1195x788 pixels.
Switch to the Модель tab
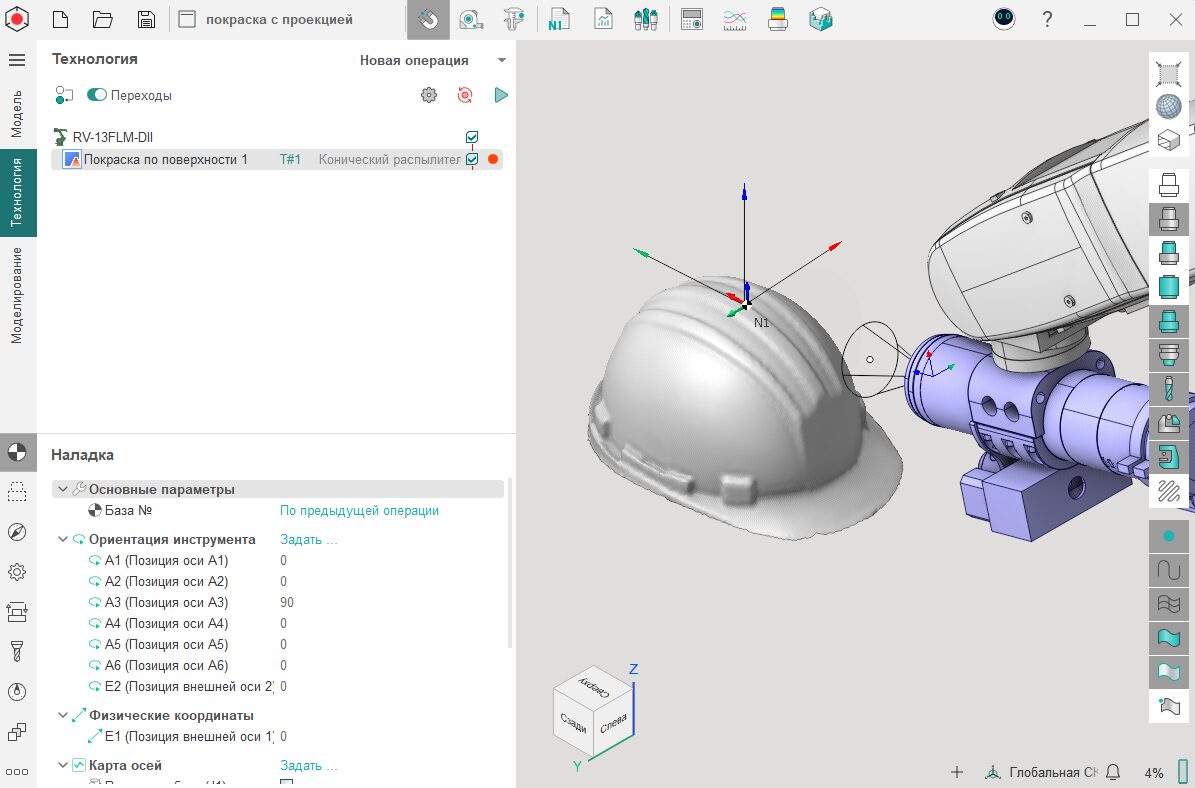17,113
